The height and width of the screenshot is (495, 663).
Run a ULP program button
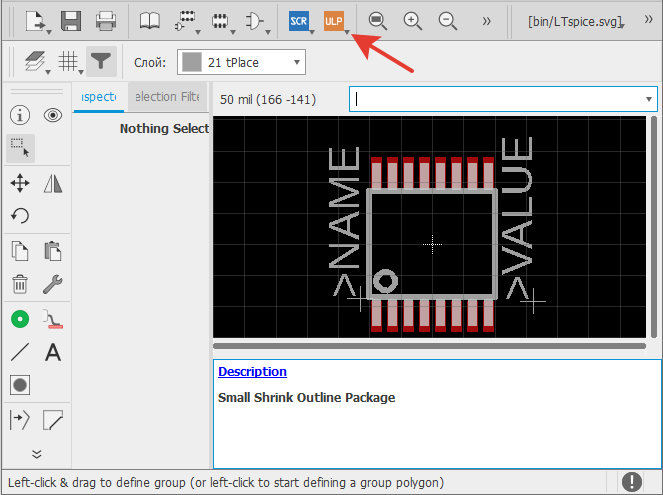click(334, 21)
